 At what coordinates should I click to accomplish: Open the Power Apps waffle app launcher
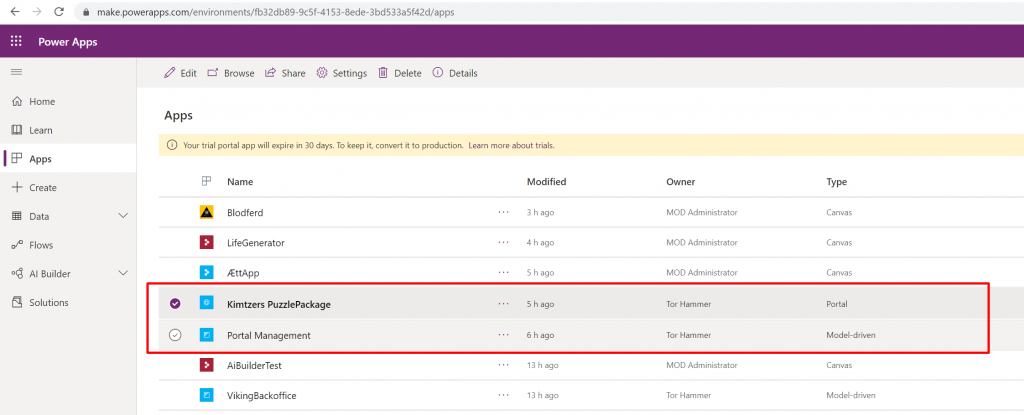(16, 42)
